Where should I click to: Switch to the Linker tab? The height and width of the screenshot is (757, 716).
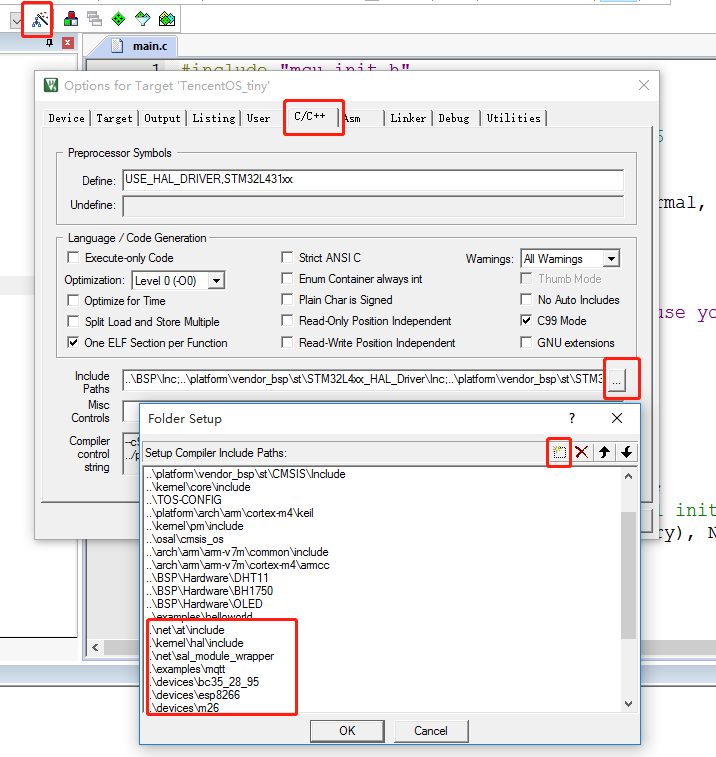click(408, 118)
